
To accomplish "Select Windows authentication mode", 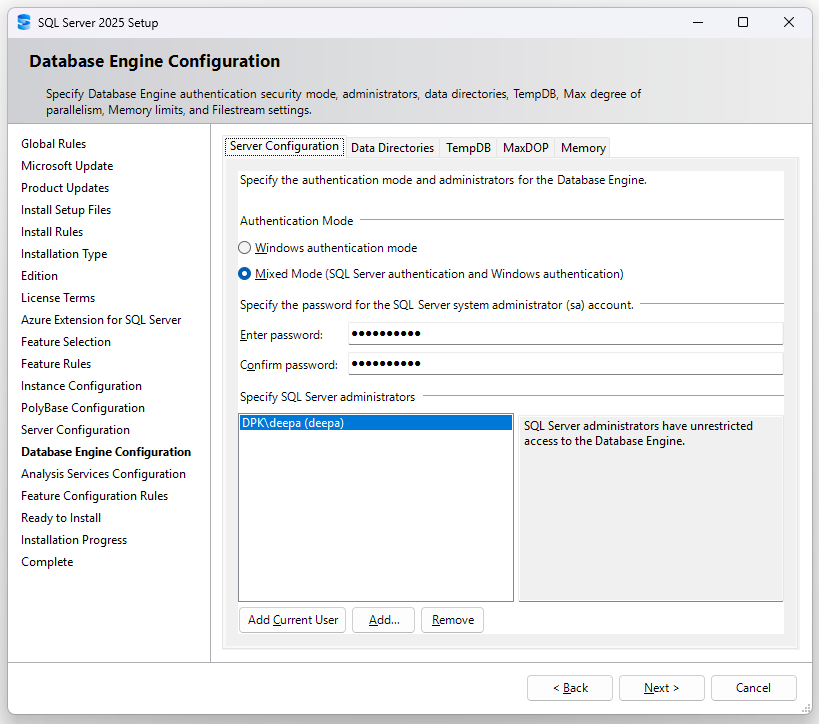I will click(x=244, y=247).
